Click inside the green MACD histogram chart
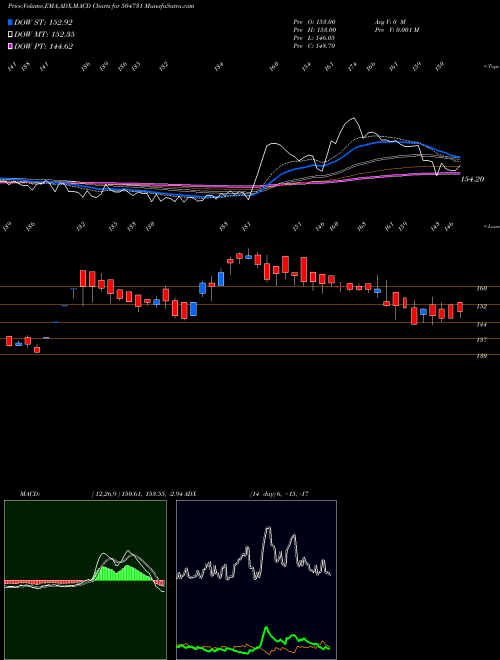500x660 pixels. [x=85, y=580]
